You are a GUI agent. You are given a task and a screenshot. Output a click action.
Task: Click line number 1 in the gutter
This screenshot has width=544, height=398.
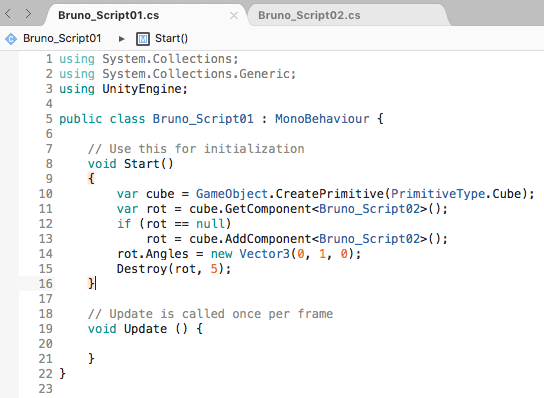[x=49, y=59]
